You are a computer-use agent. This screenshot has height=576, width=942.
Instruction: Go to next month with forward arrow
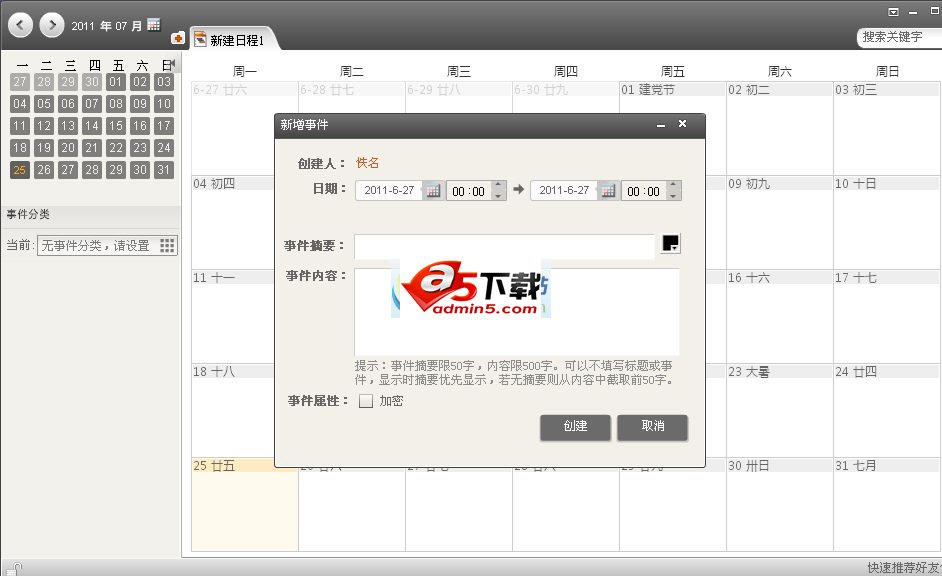tap(52, 25)
